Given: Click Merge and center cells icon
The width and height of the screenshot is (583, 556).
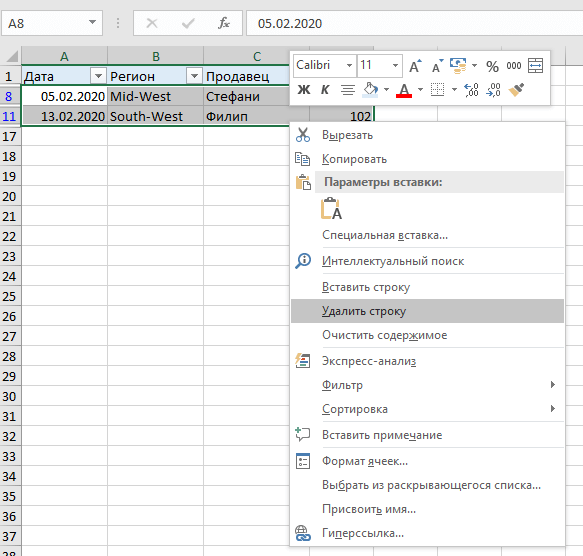Looking at the screenshot, I should point(535,66).
